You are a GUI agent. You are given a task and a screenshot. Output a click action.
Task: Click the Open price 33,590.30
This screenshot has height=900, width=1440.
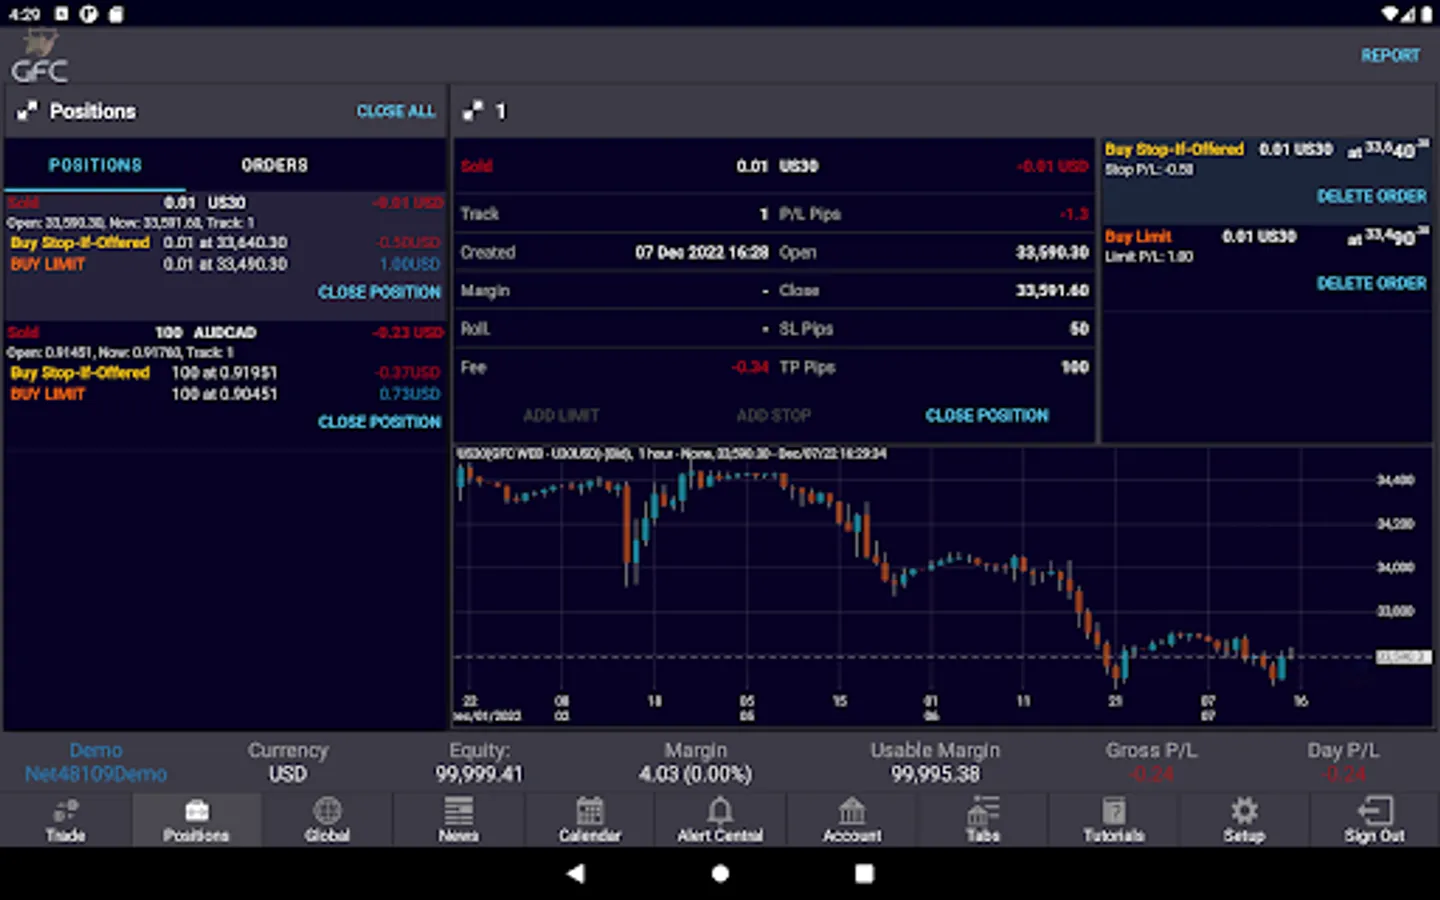click(1052, 252)
